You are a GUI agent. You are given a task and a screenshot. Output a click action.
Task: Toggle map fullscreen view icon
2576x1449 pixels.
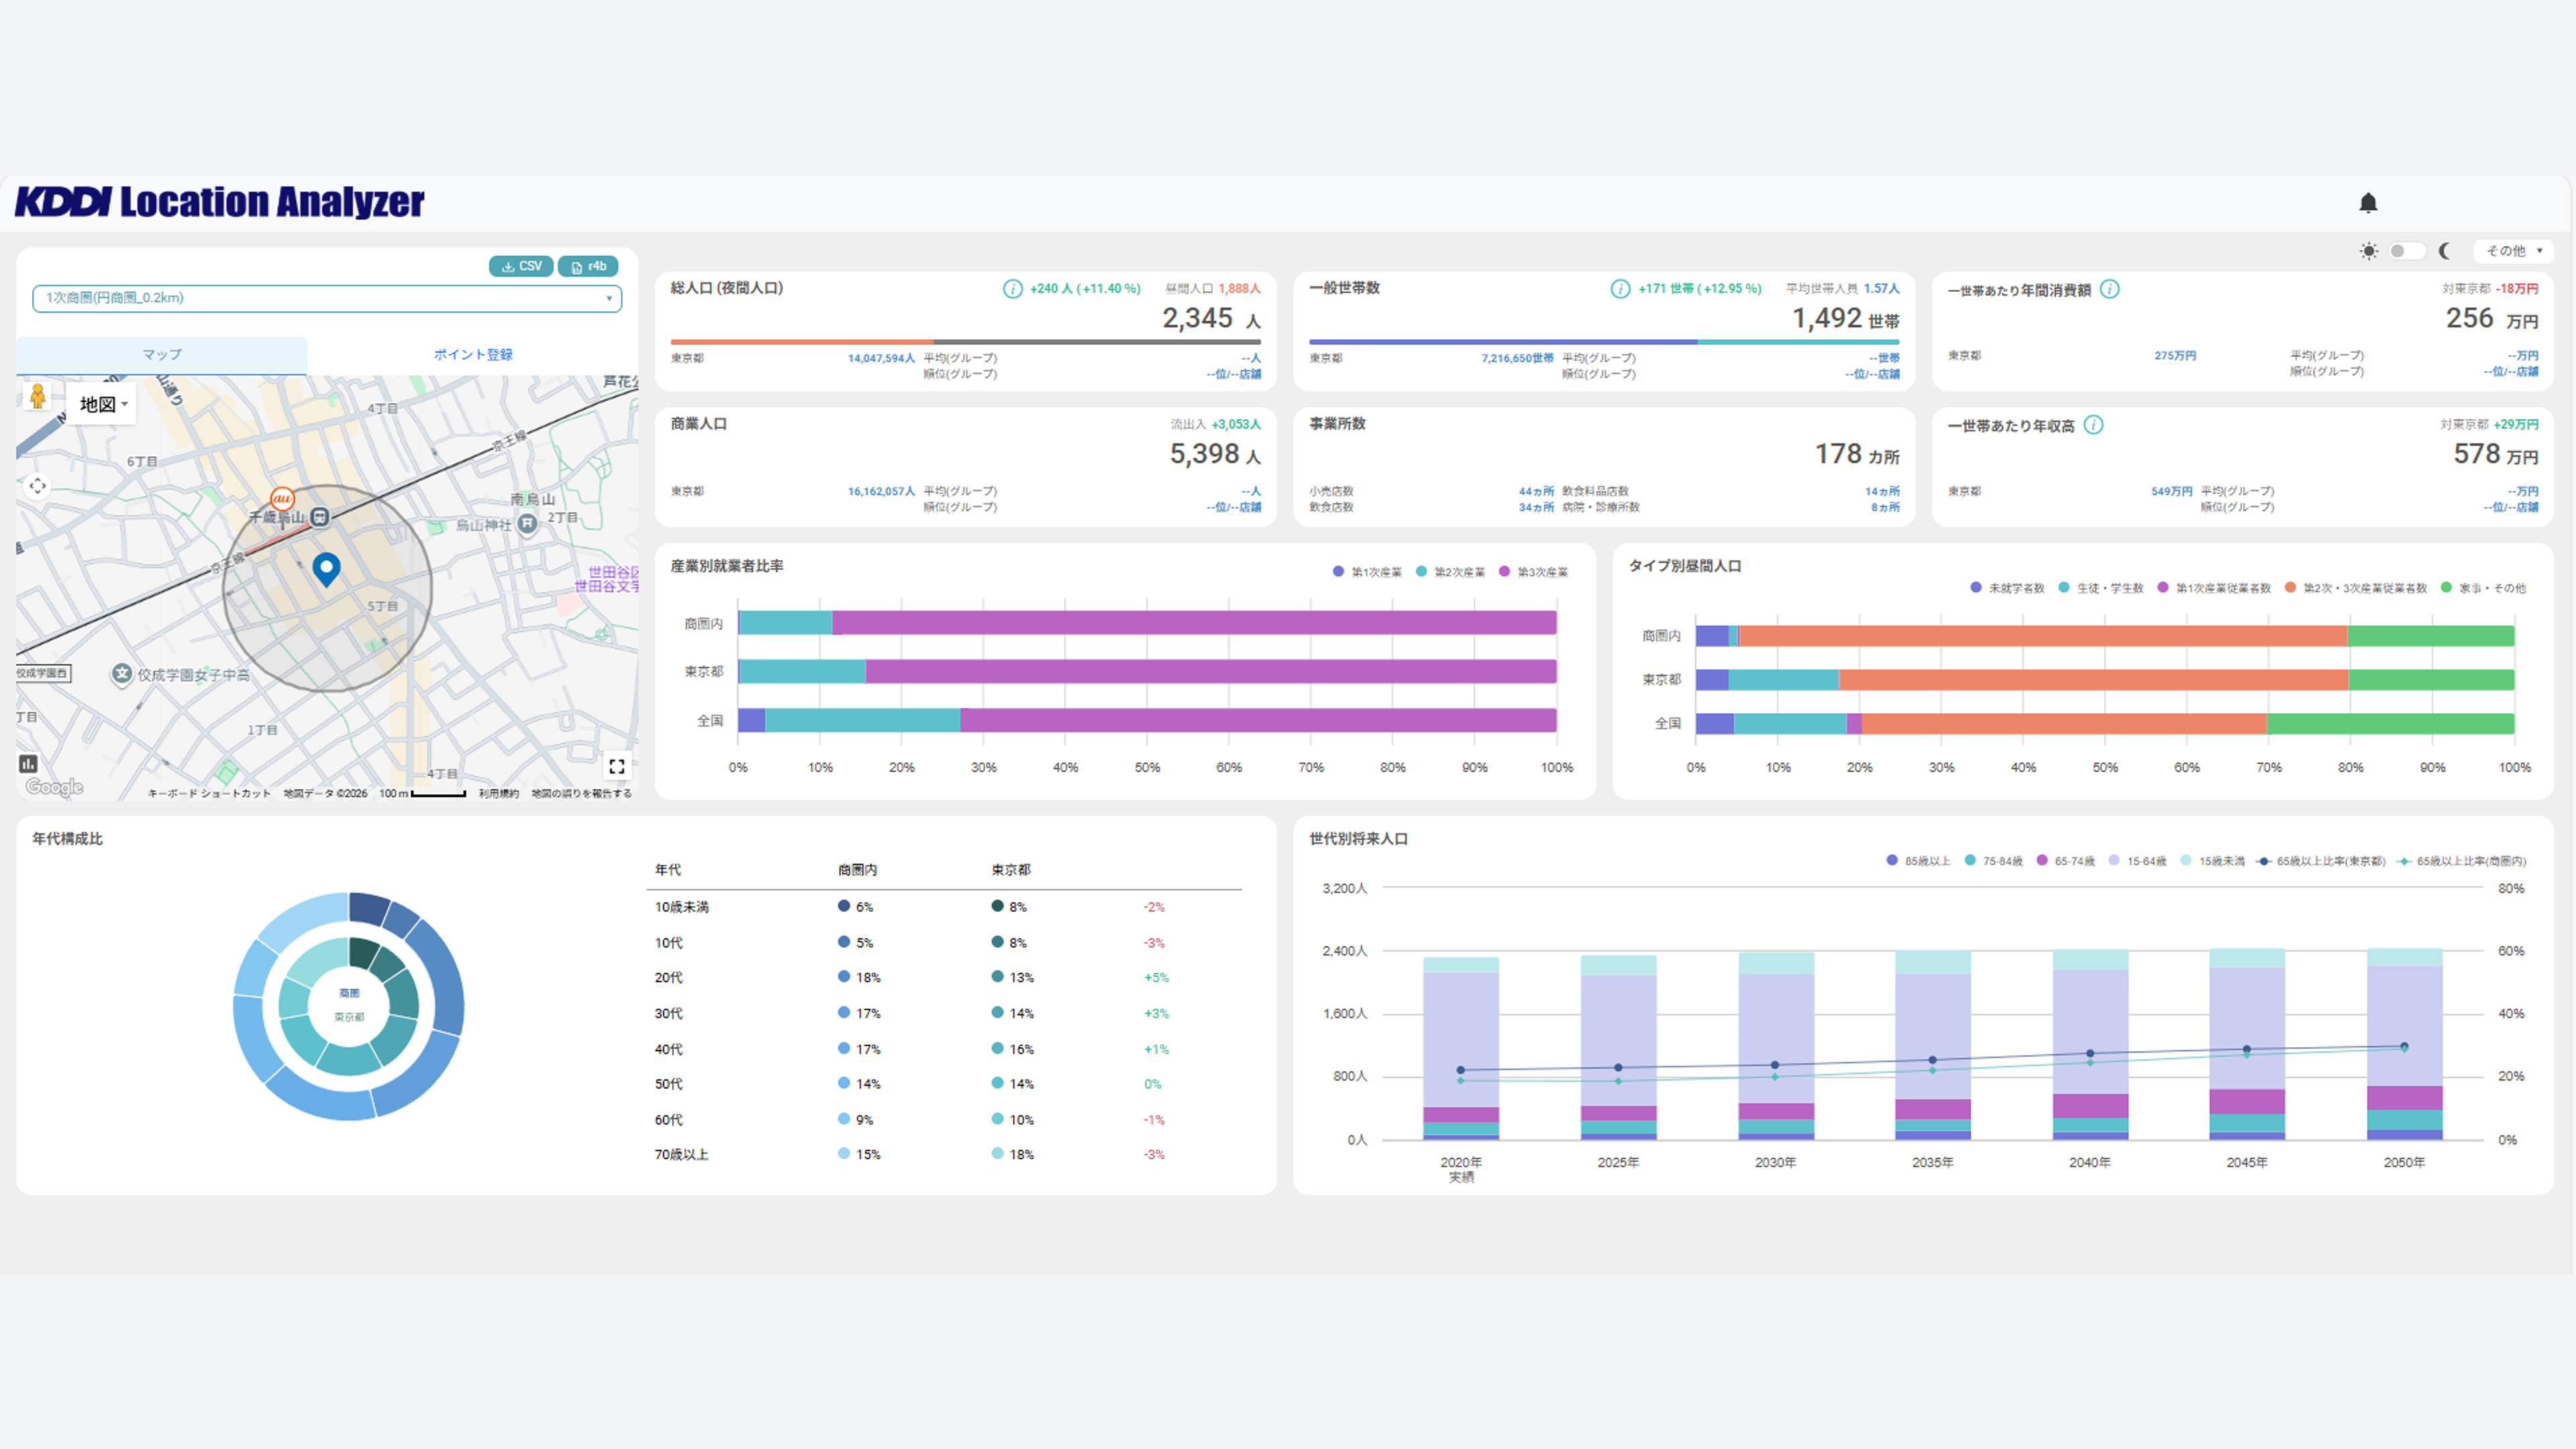click(x=617, y=766)
